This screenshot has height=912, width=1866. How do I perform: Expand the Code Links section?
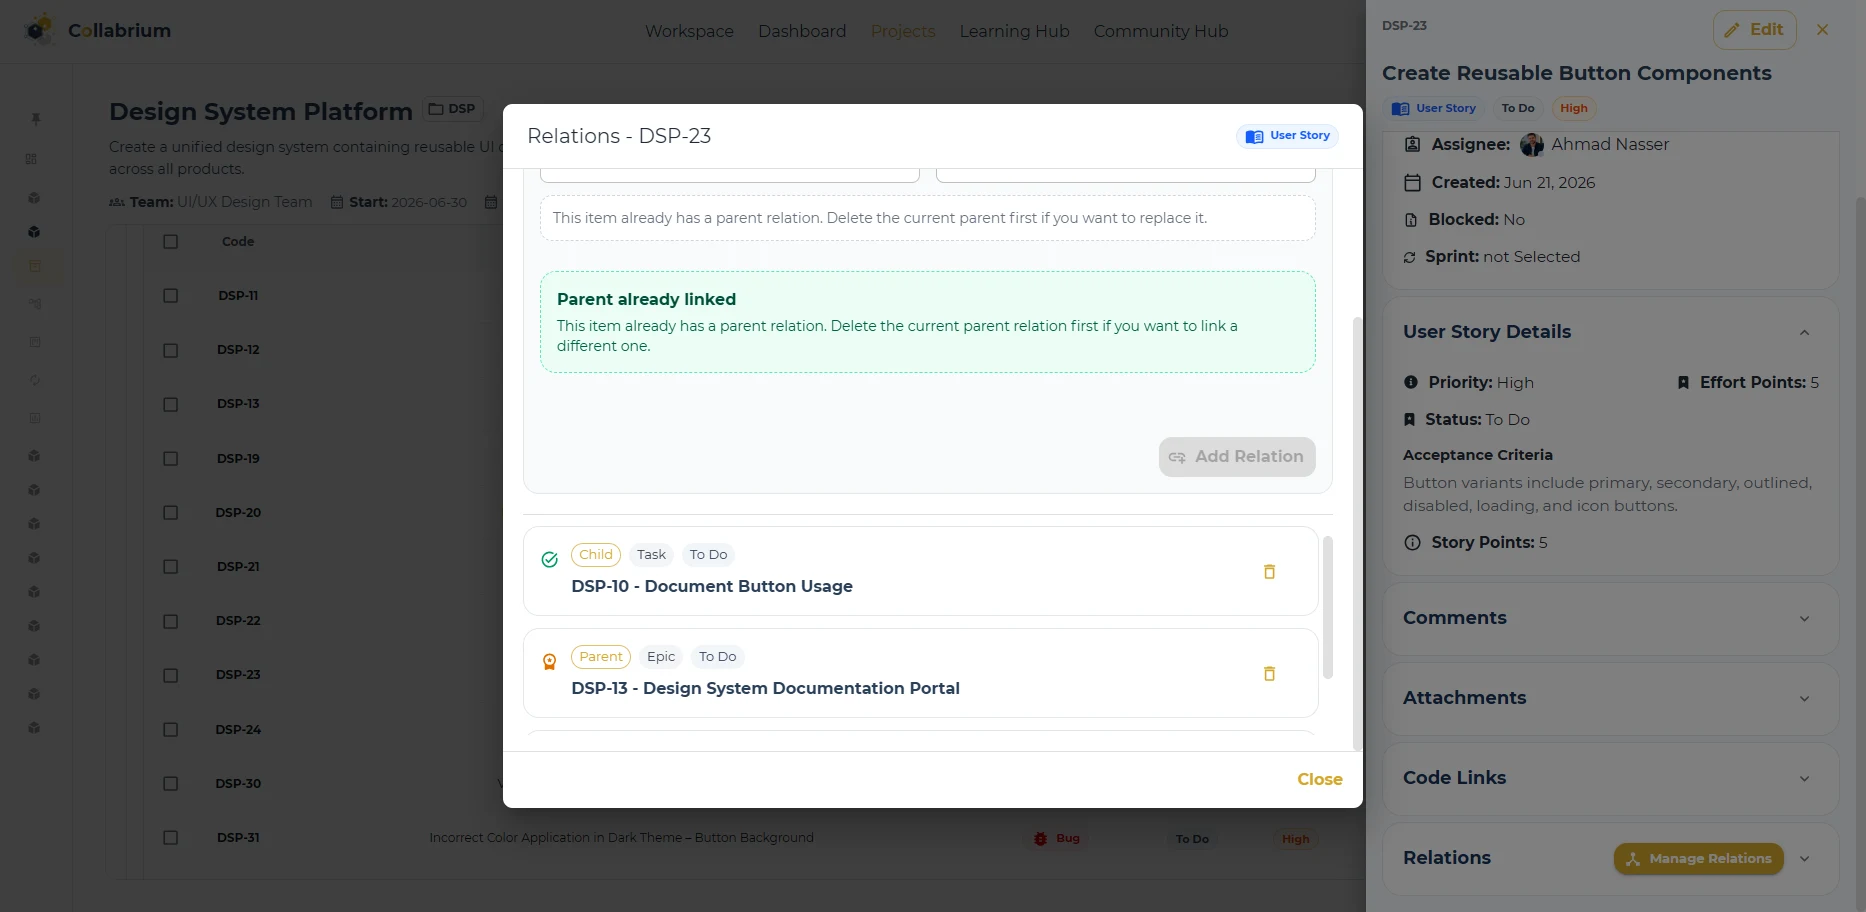coord(1804,779)
